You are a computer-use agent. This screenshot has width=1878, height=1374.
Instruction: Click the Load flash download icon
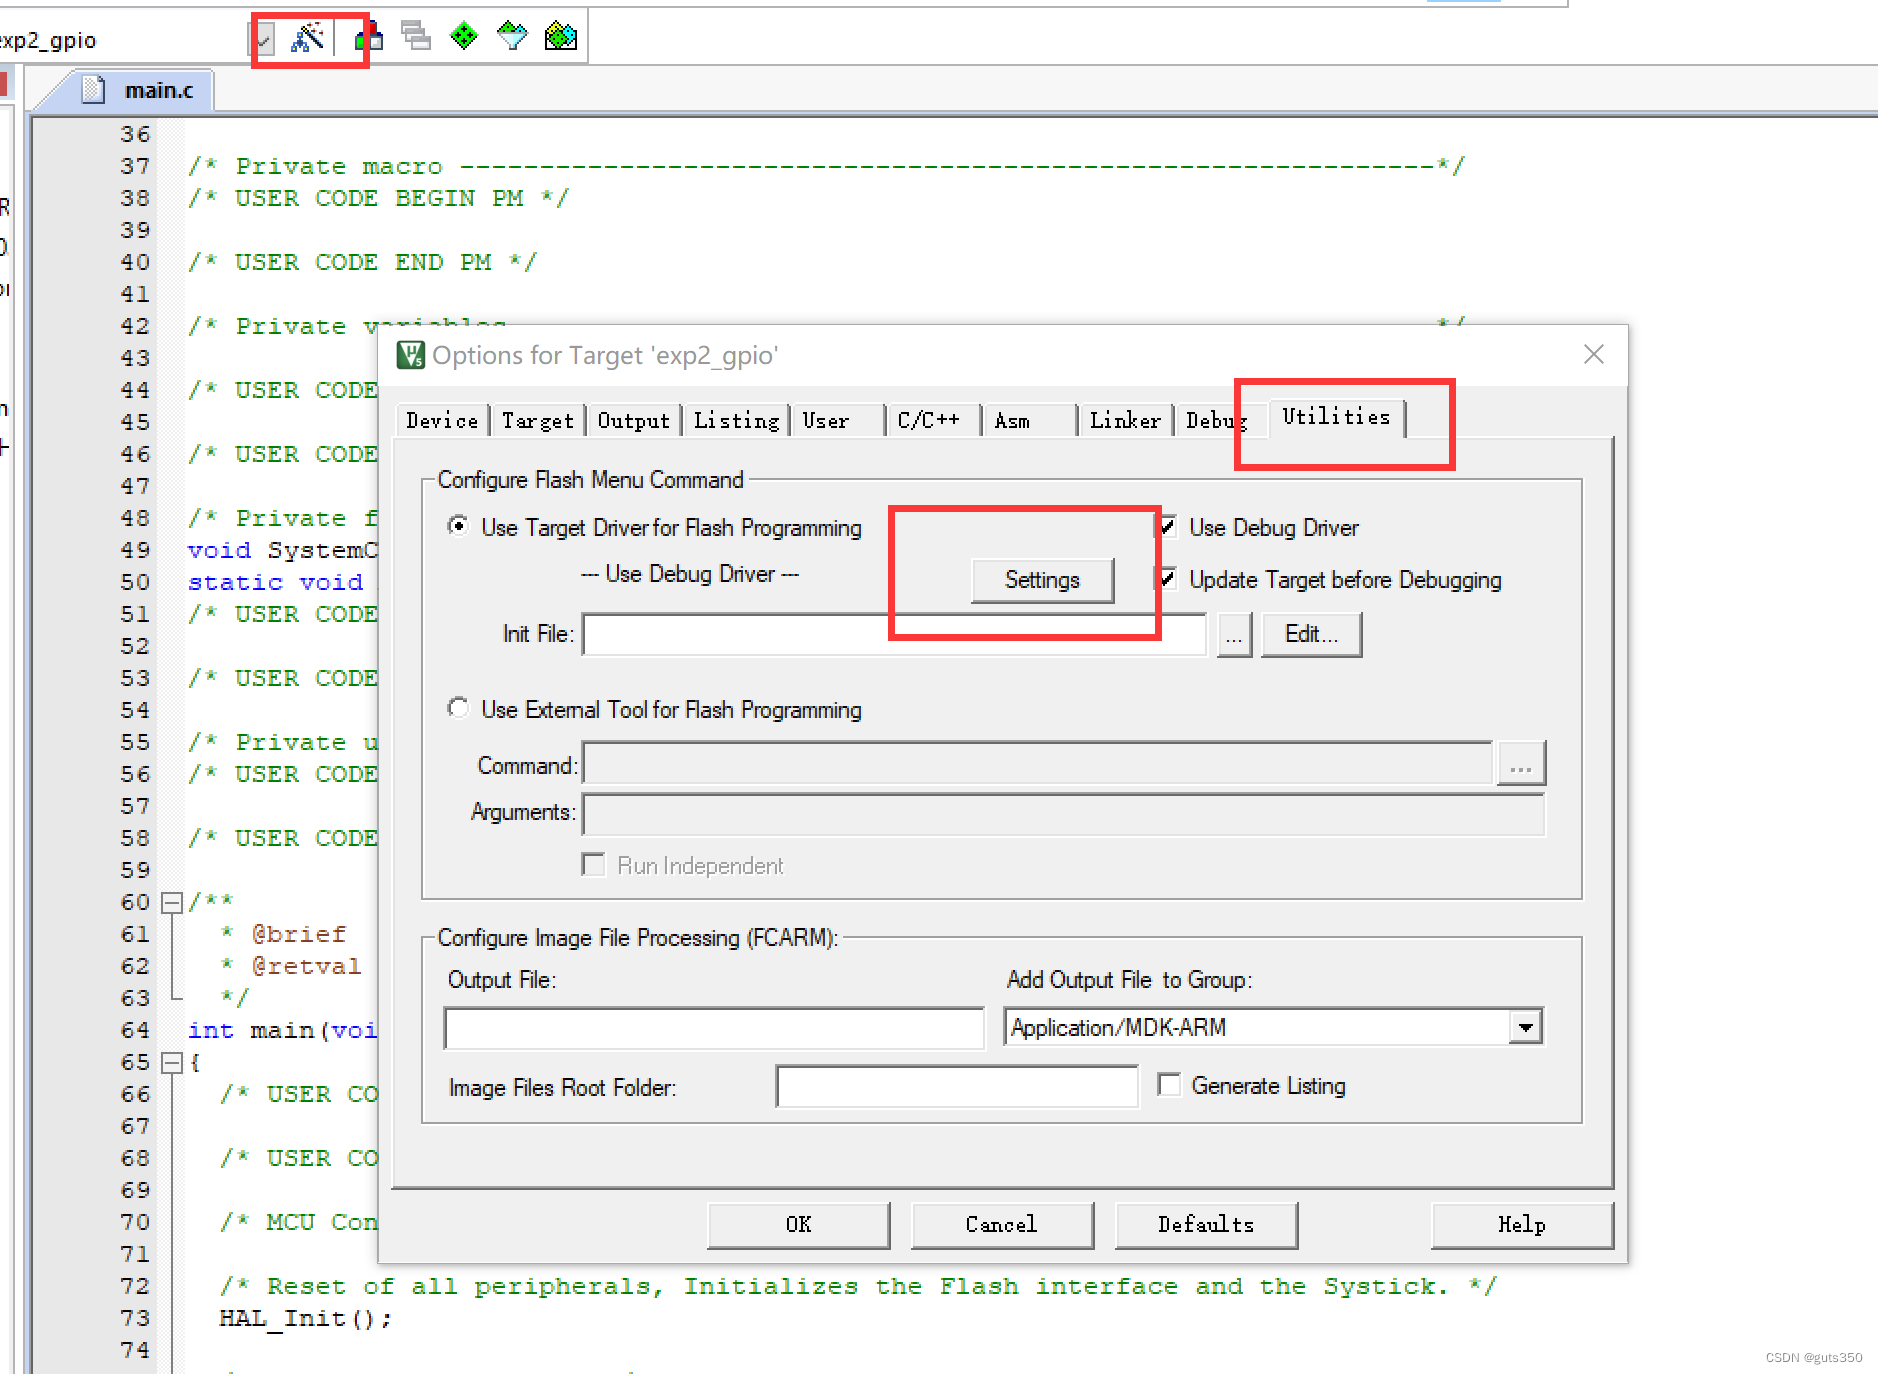coord(368,36)
